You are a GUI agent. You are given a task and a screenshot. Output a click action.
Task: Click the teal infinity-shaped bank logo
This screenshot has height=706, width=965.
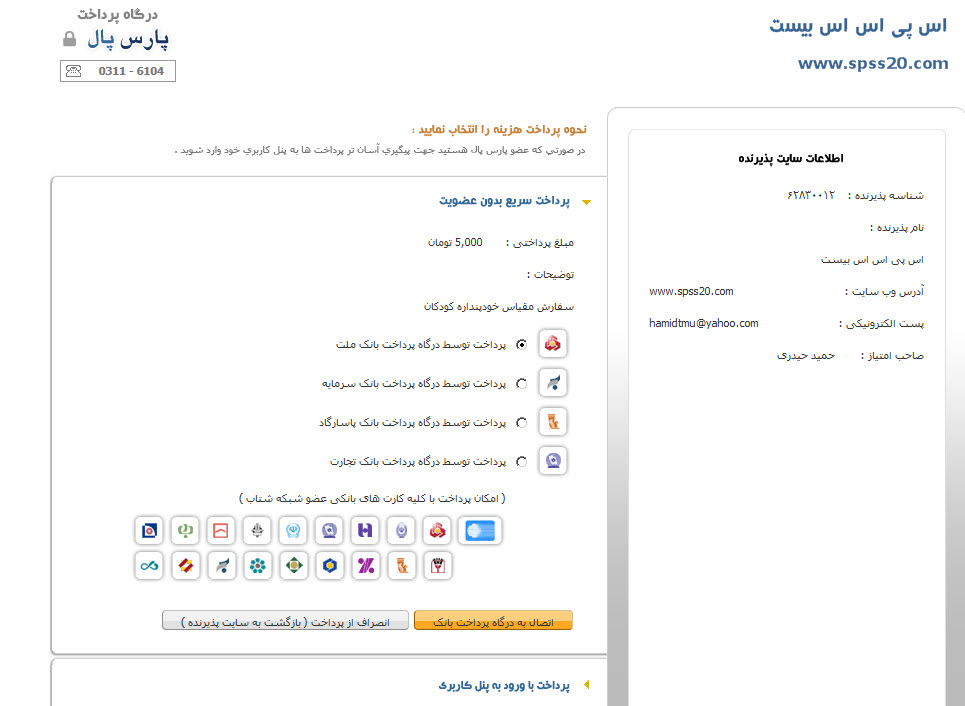tap(149, 566)
